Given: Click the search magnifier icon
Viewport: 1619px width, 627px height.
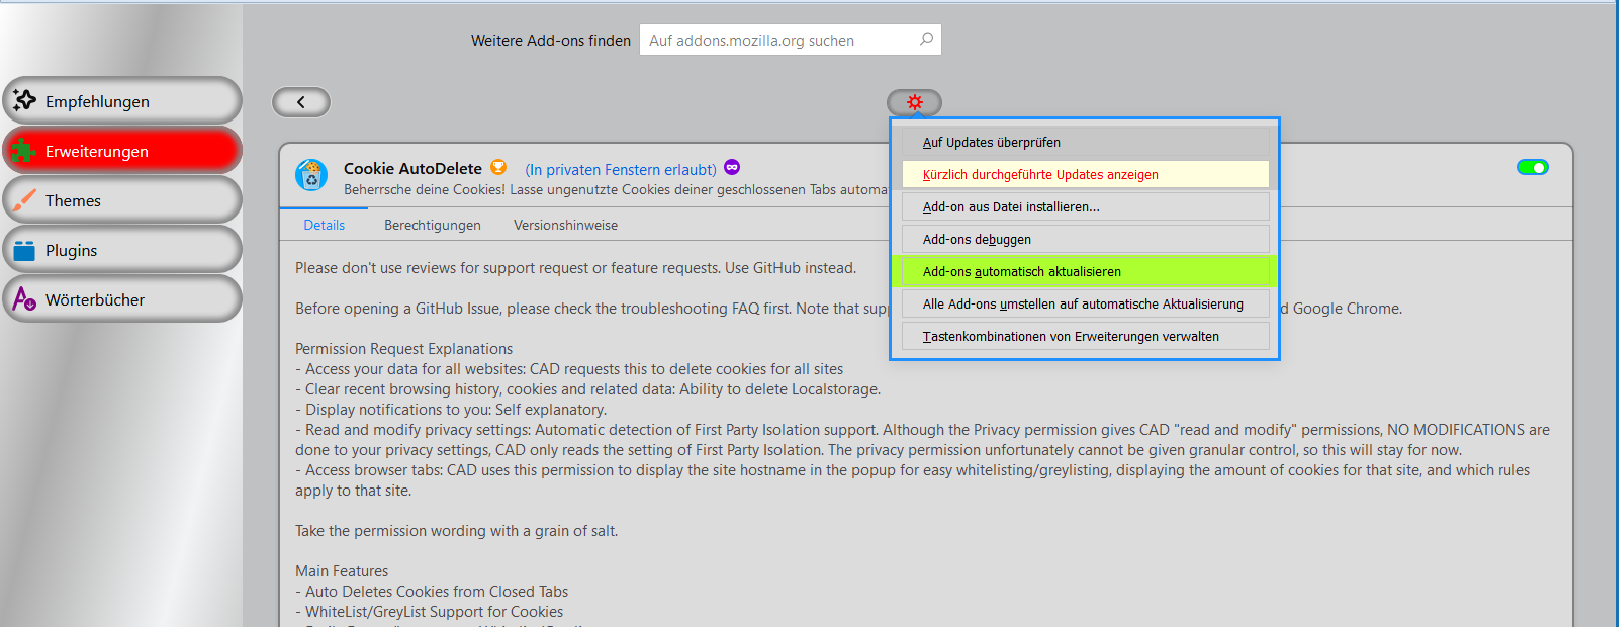Looking at the screenshot, I should (926, 40).
